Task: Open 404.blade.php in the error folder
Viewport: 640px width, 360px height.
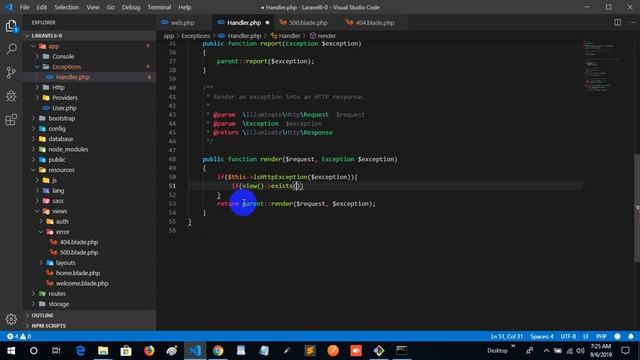Action: pos(79,242)
